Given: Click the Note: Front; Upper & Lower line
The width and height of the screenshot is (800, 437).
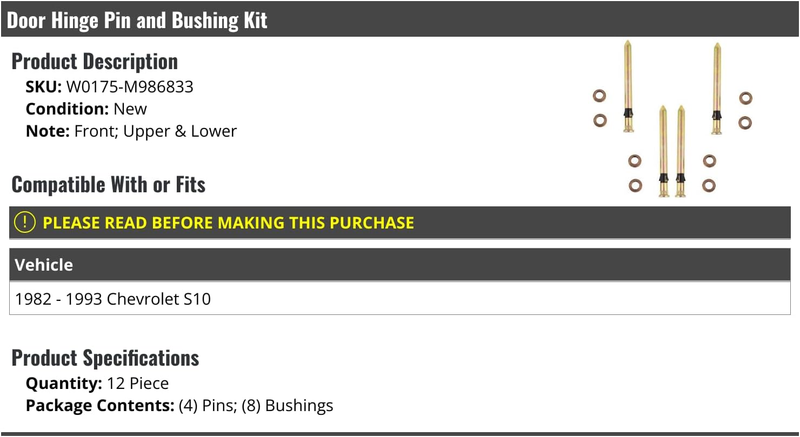Looking at the screenshot, I should pos(131,131).
